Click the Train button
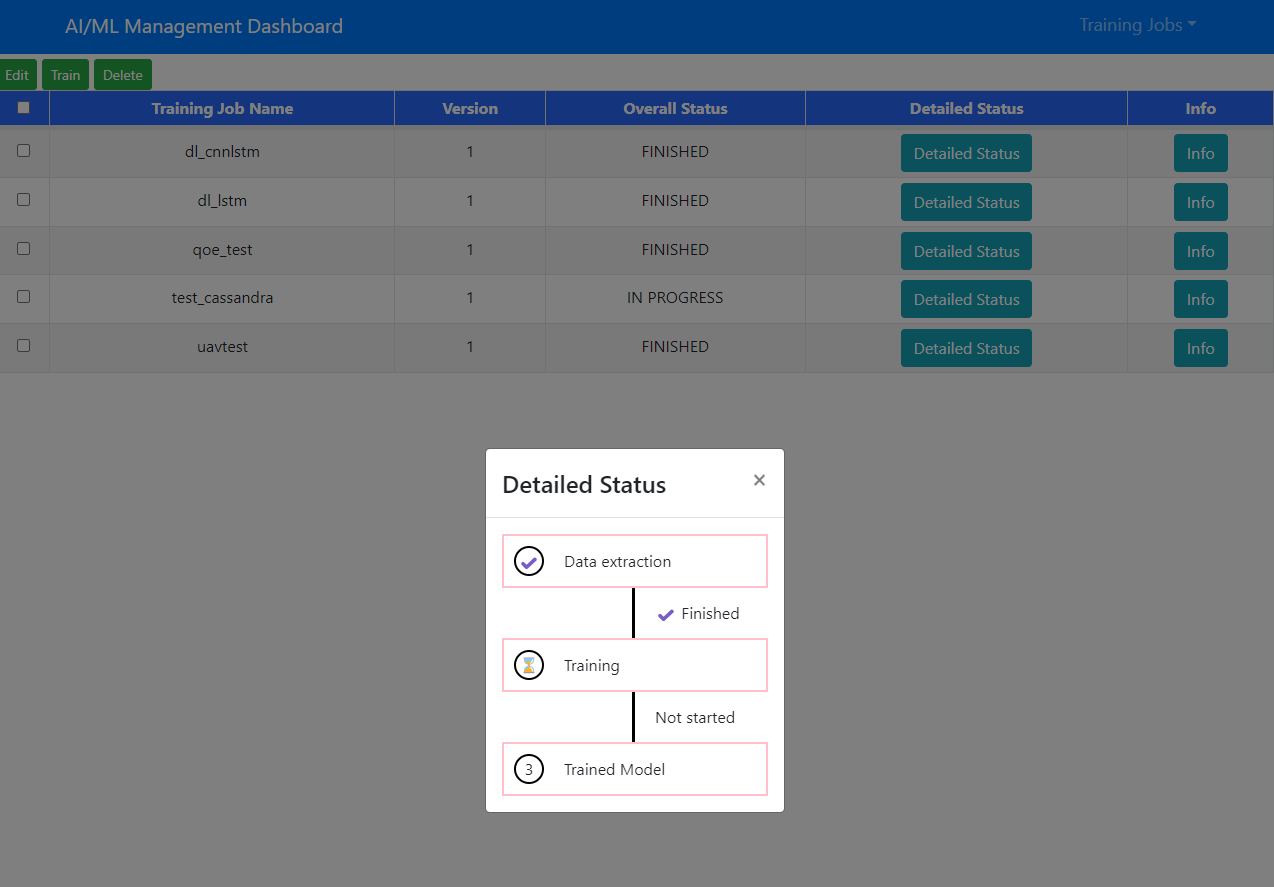1274x887 pixels. coord(66,75)
